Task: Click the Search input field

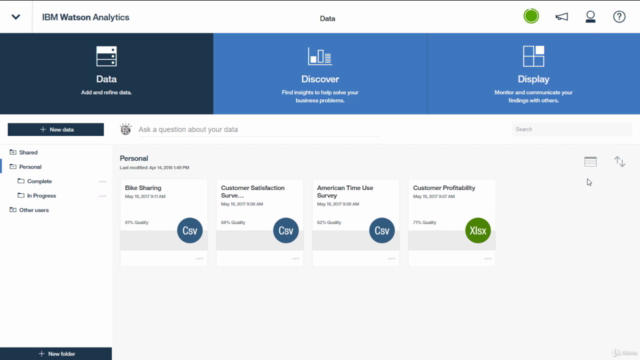Action: click(x=572, y=129)
